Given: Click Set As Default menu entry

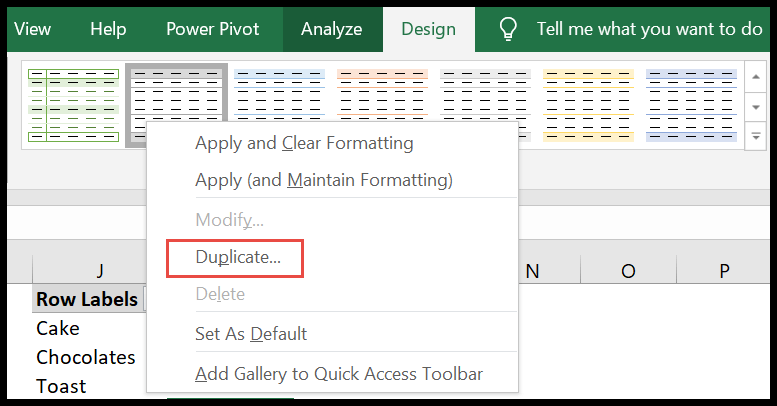Looking at the screenshot, I should tap(251, 334).
